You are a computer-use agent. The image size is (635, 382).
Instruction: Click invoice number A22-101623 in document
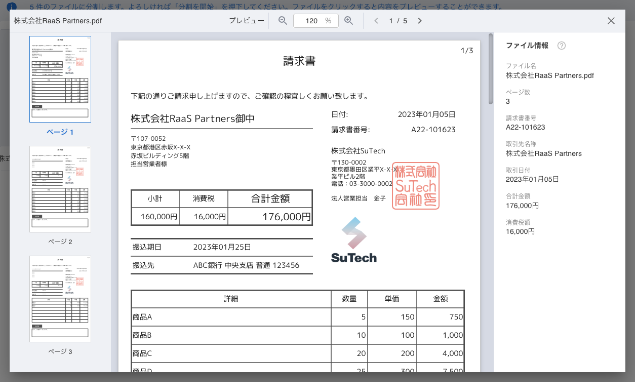pyautogui.click(x=433, y=130)
